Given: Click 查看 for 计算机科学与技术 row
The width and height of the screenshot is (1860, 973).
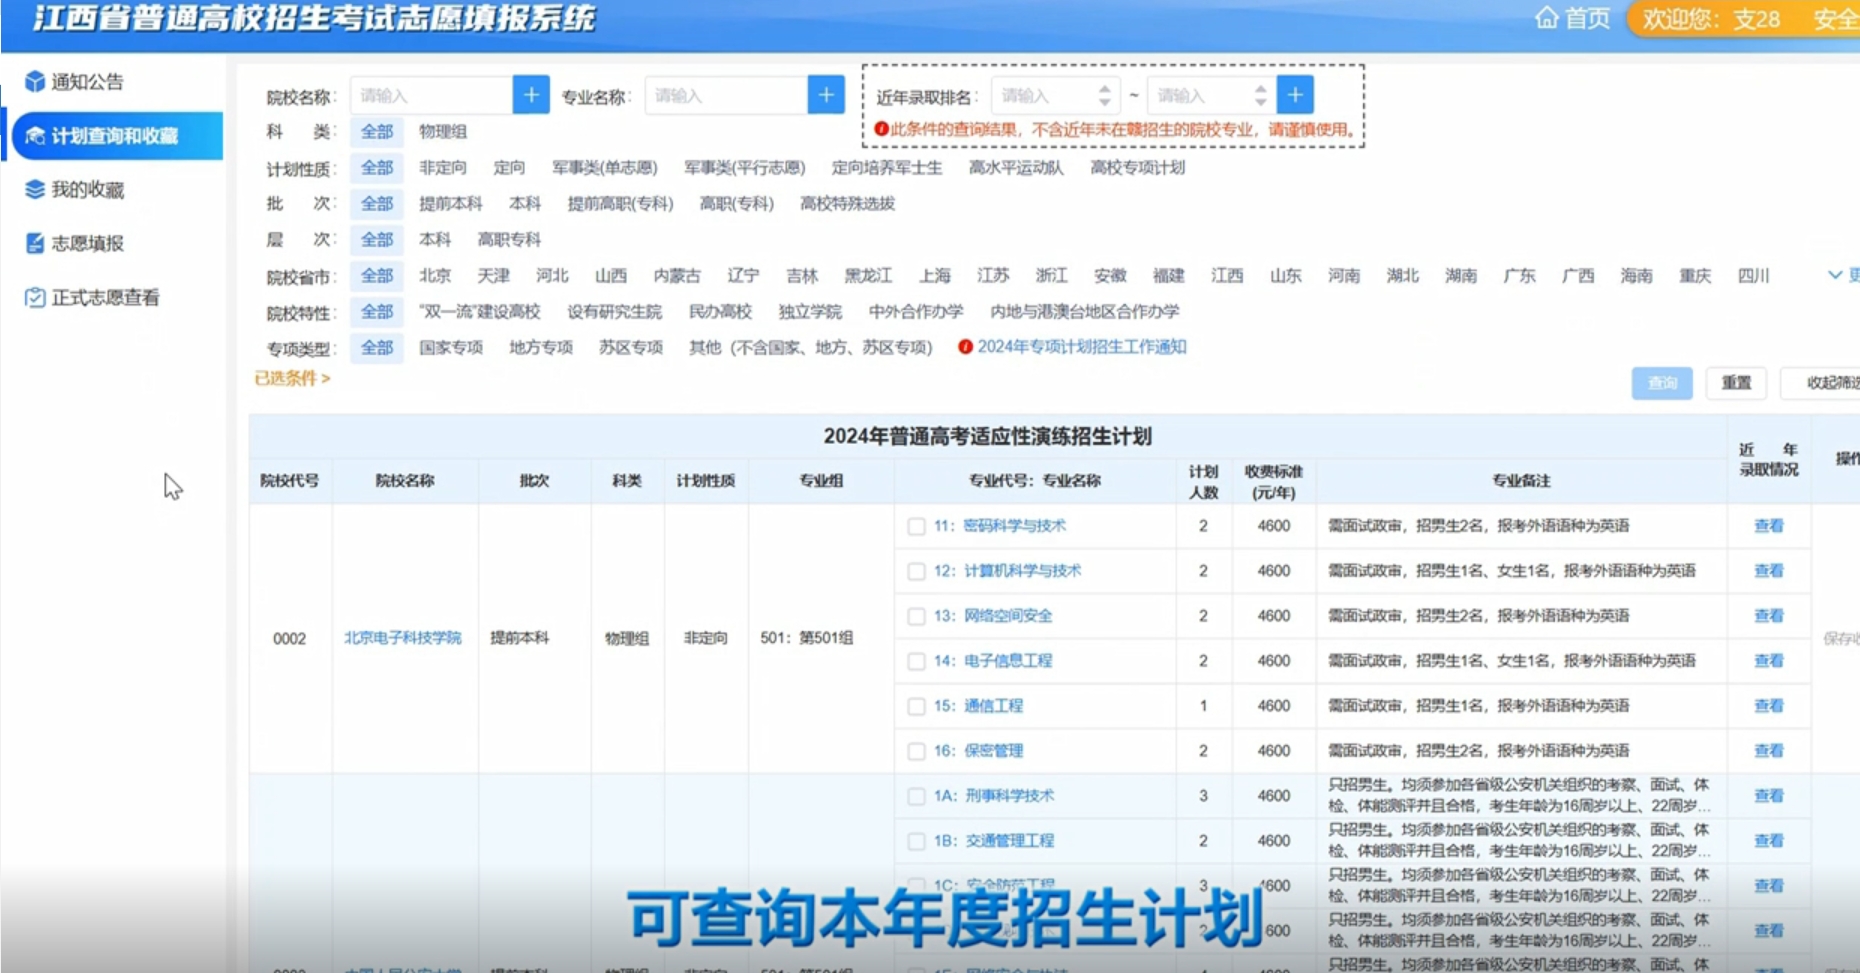Looking at the screenshot, I should pyautogui.click(x=1769, y=571).
